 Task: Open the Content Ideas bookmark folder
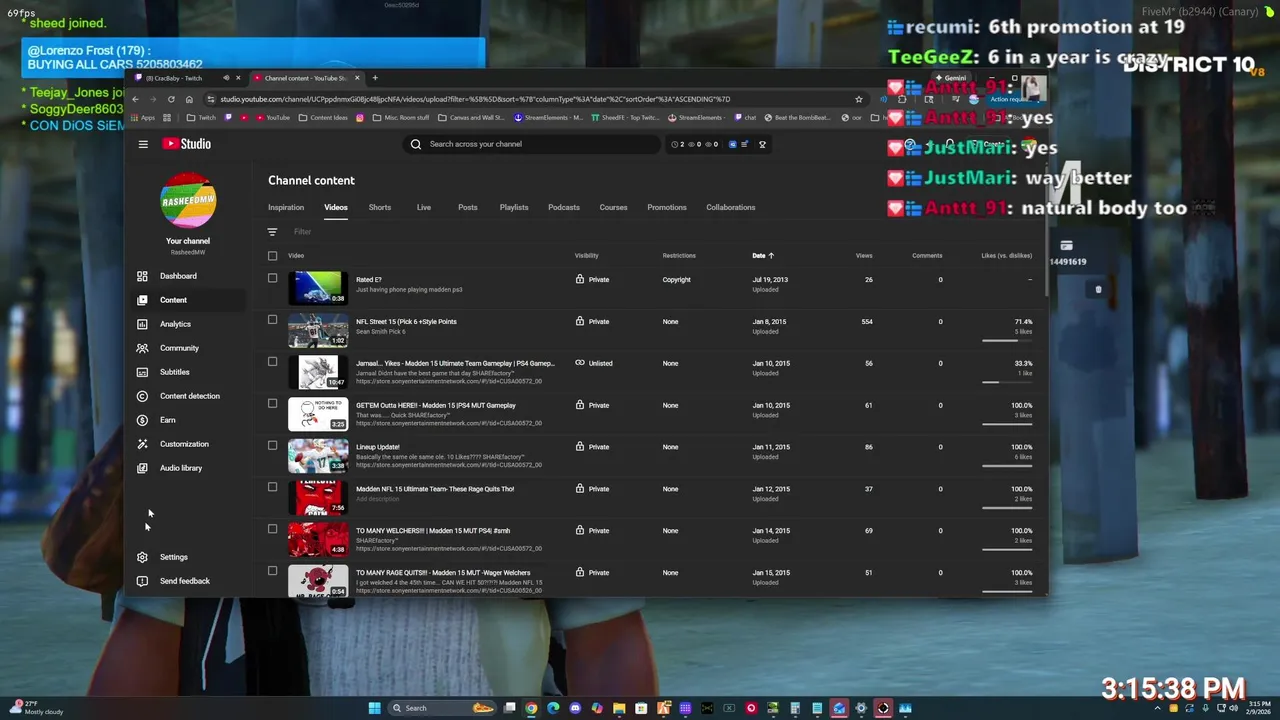tap(324, 118)
